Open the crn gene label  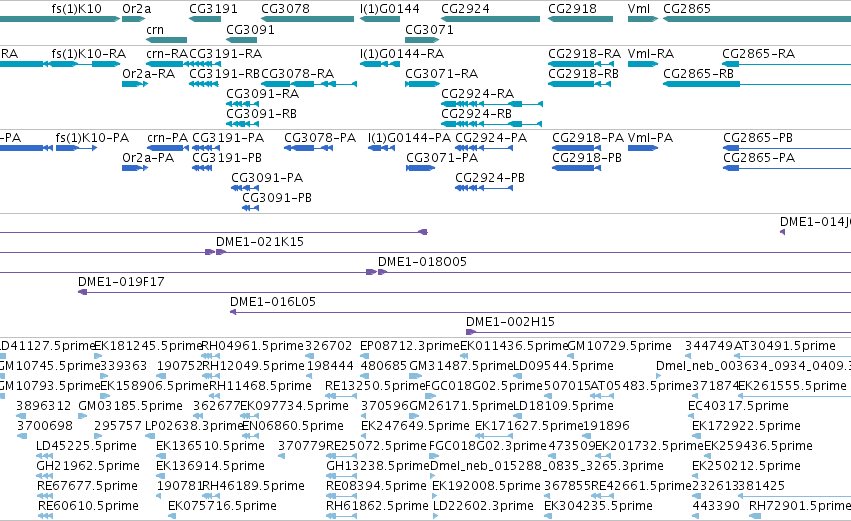[x=155, y=30]
